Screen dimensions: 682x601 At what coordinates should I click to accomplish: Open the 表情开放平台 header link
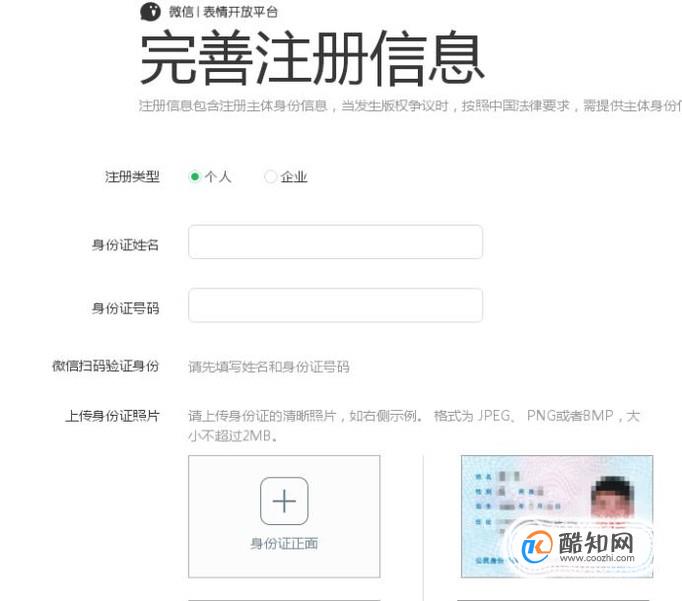coord(240,12)
